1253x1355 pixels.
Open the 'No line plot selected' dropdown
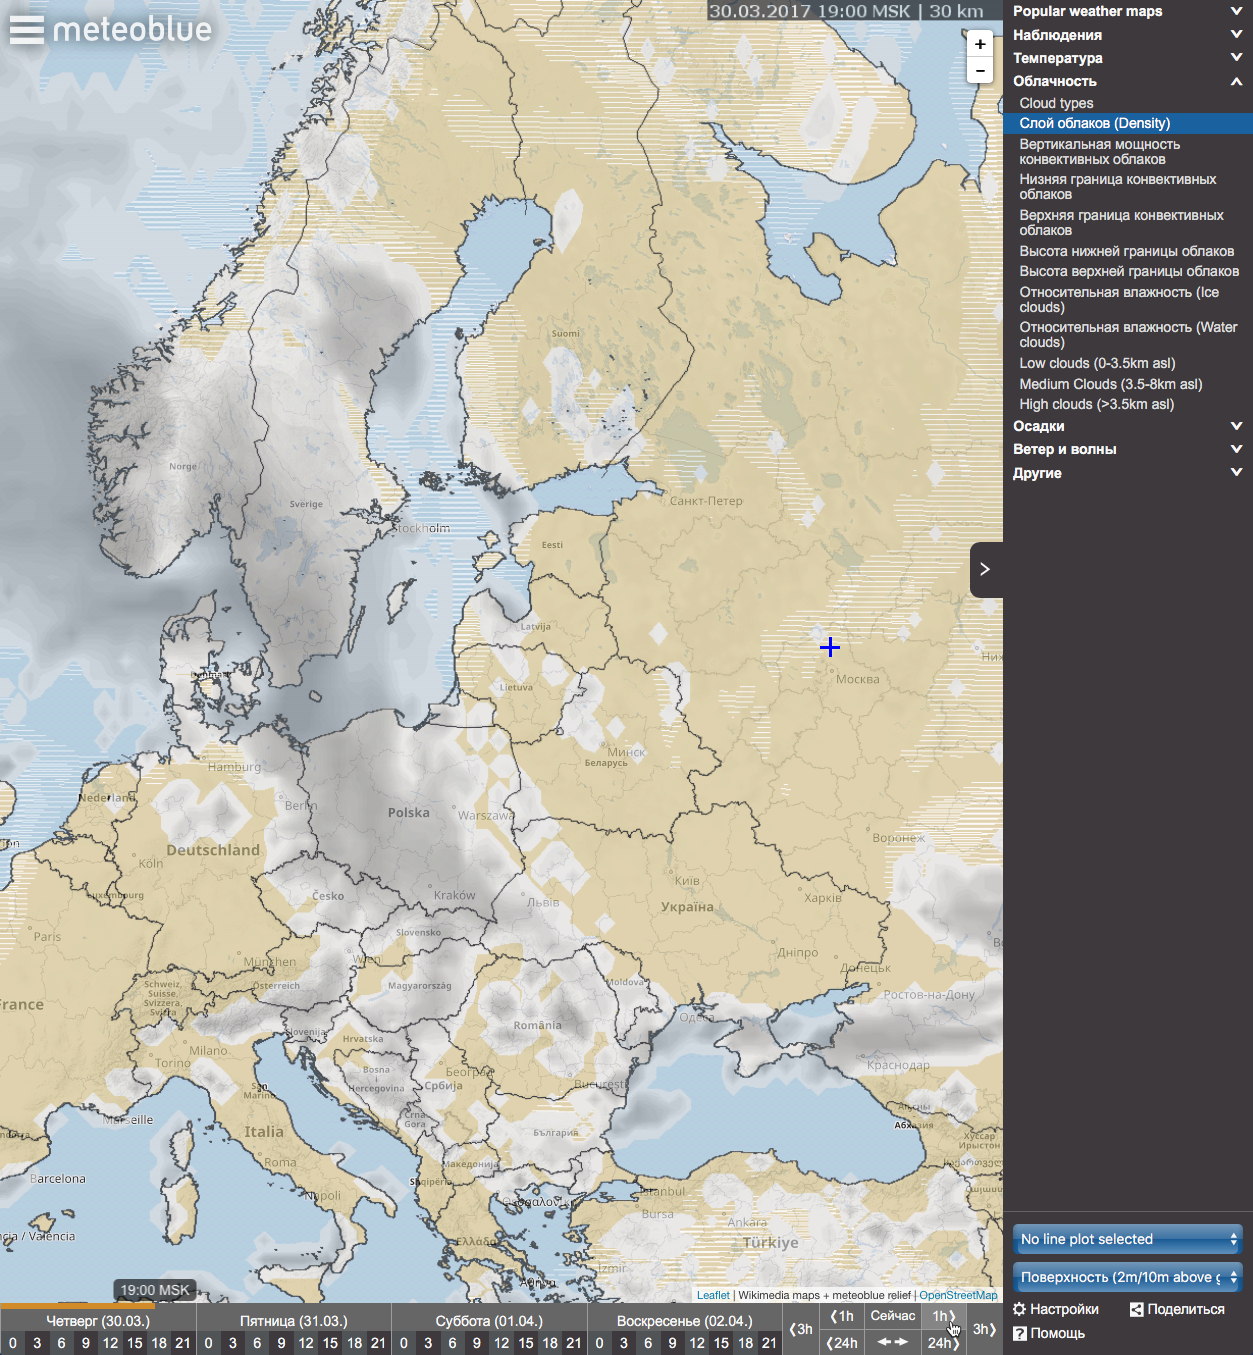coord(1127,1239)
